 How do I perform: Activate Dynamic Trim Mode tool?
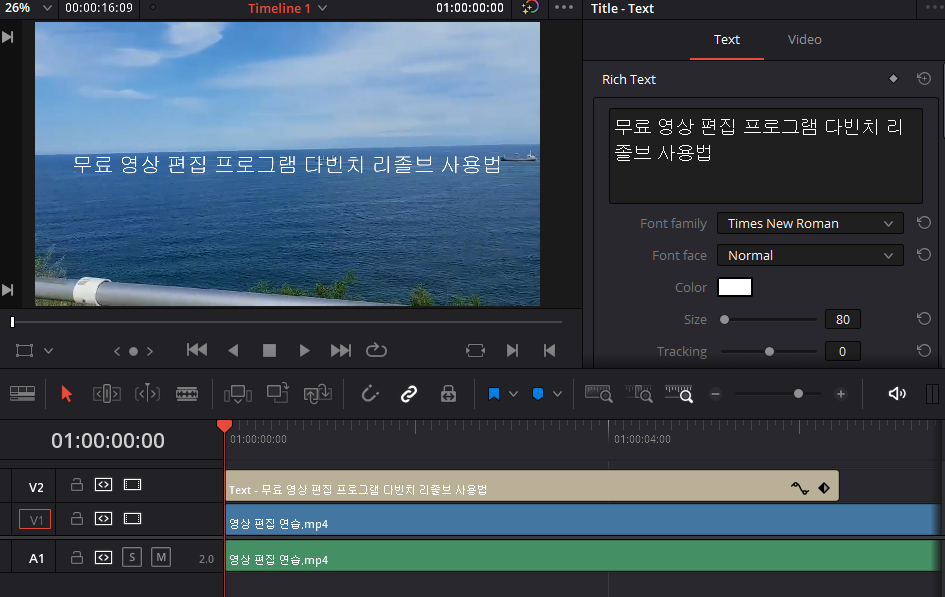[147, 394]
